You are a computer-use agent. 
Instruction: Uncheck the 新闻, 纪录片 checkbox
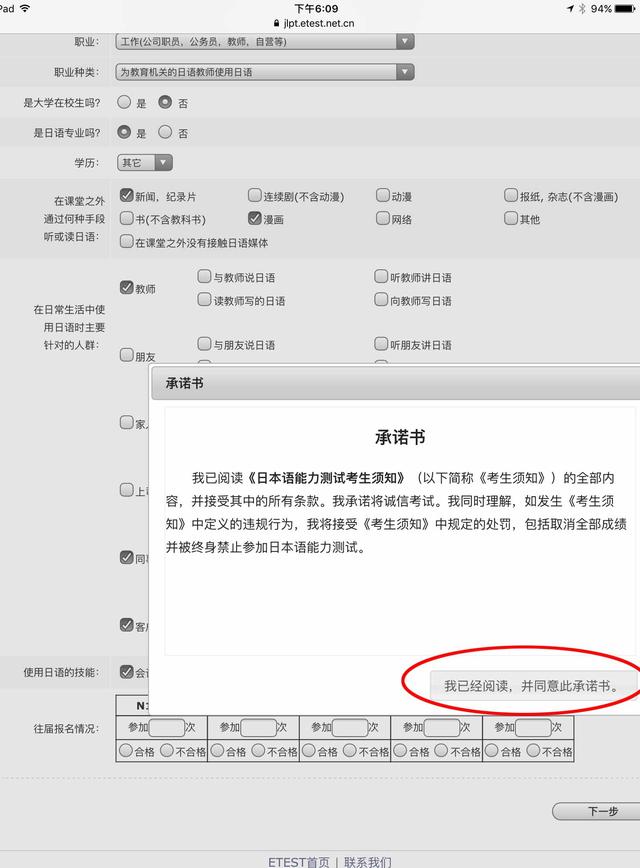point(127,196)
